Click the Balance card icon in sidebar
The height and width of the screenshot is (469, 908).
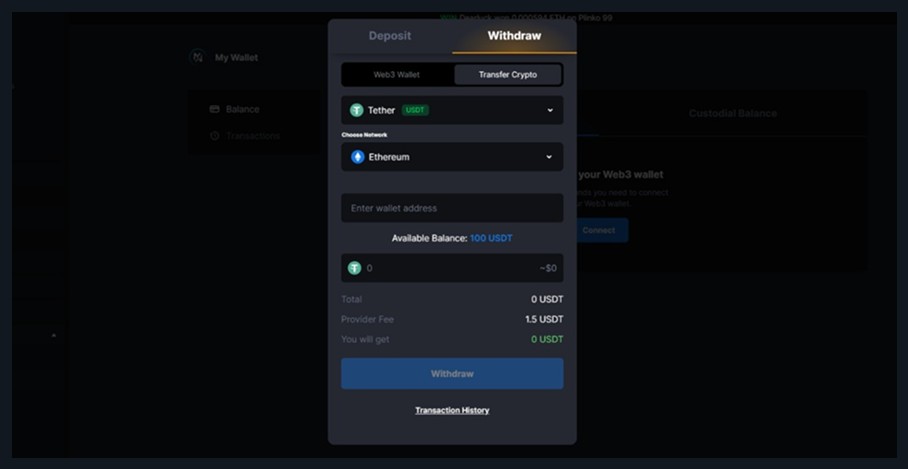pyautogui.click(x=214, y=109)
